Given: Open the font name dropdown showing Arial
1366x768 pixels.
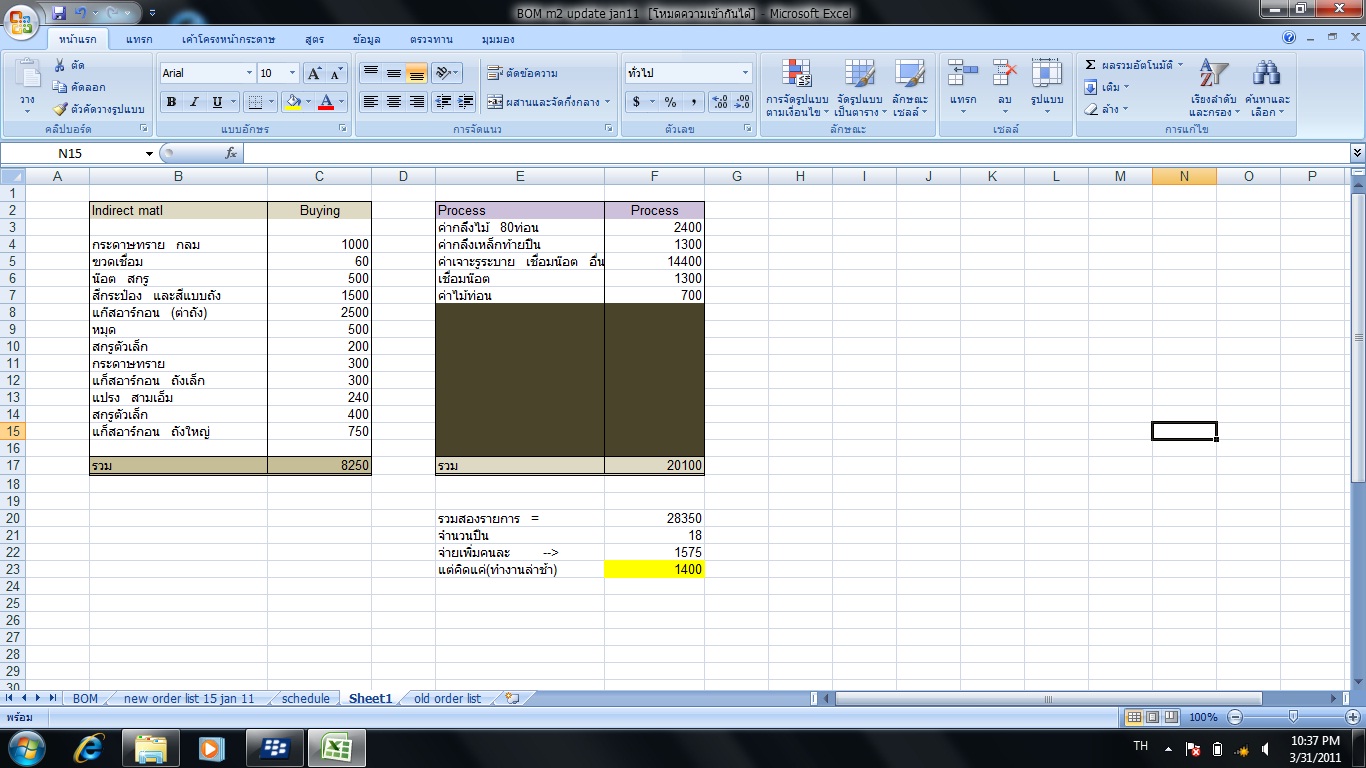Looking at the screenshot, I should (x=249, y=73).
